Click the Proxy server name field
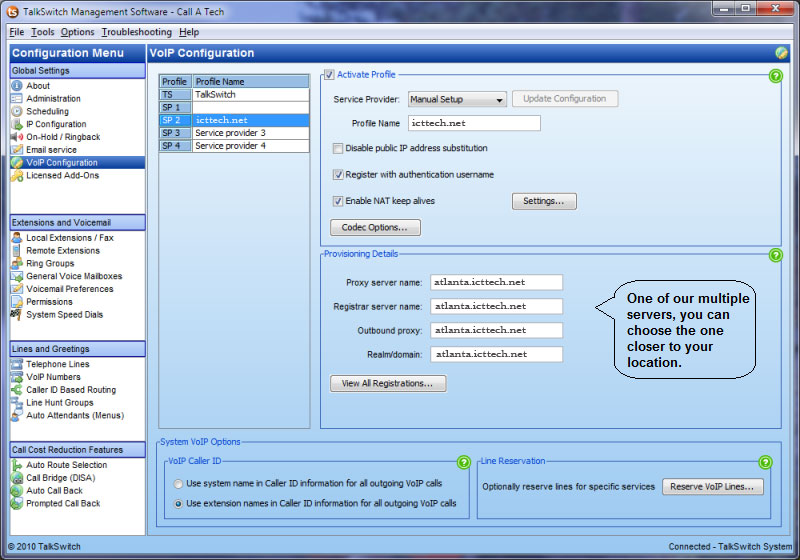Screen dimensions: 800x560 tap(496, 282)
